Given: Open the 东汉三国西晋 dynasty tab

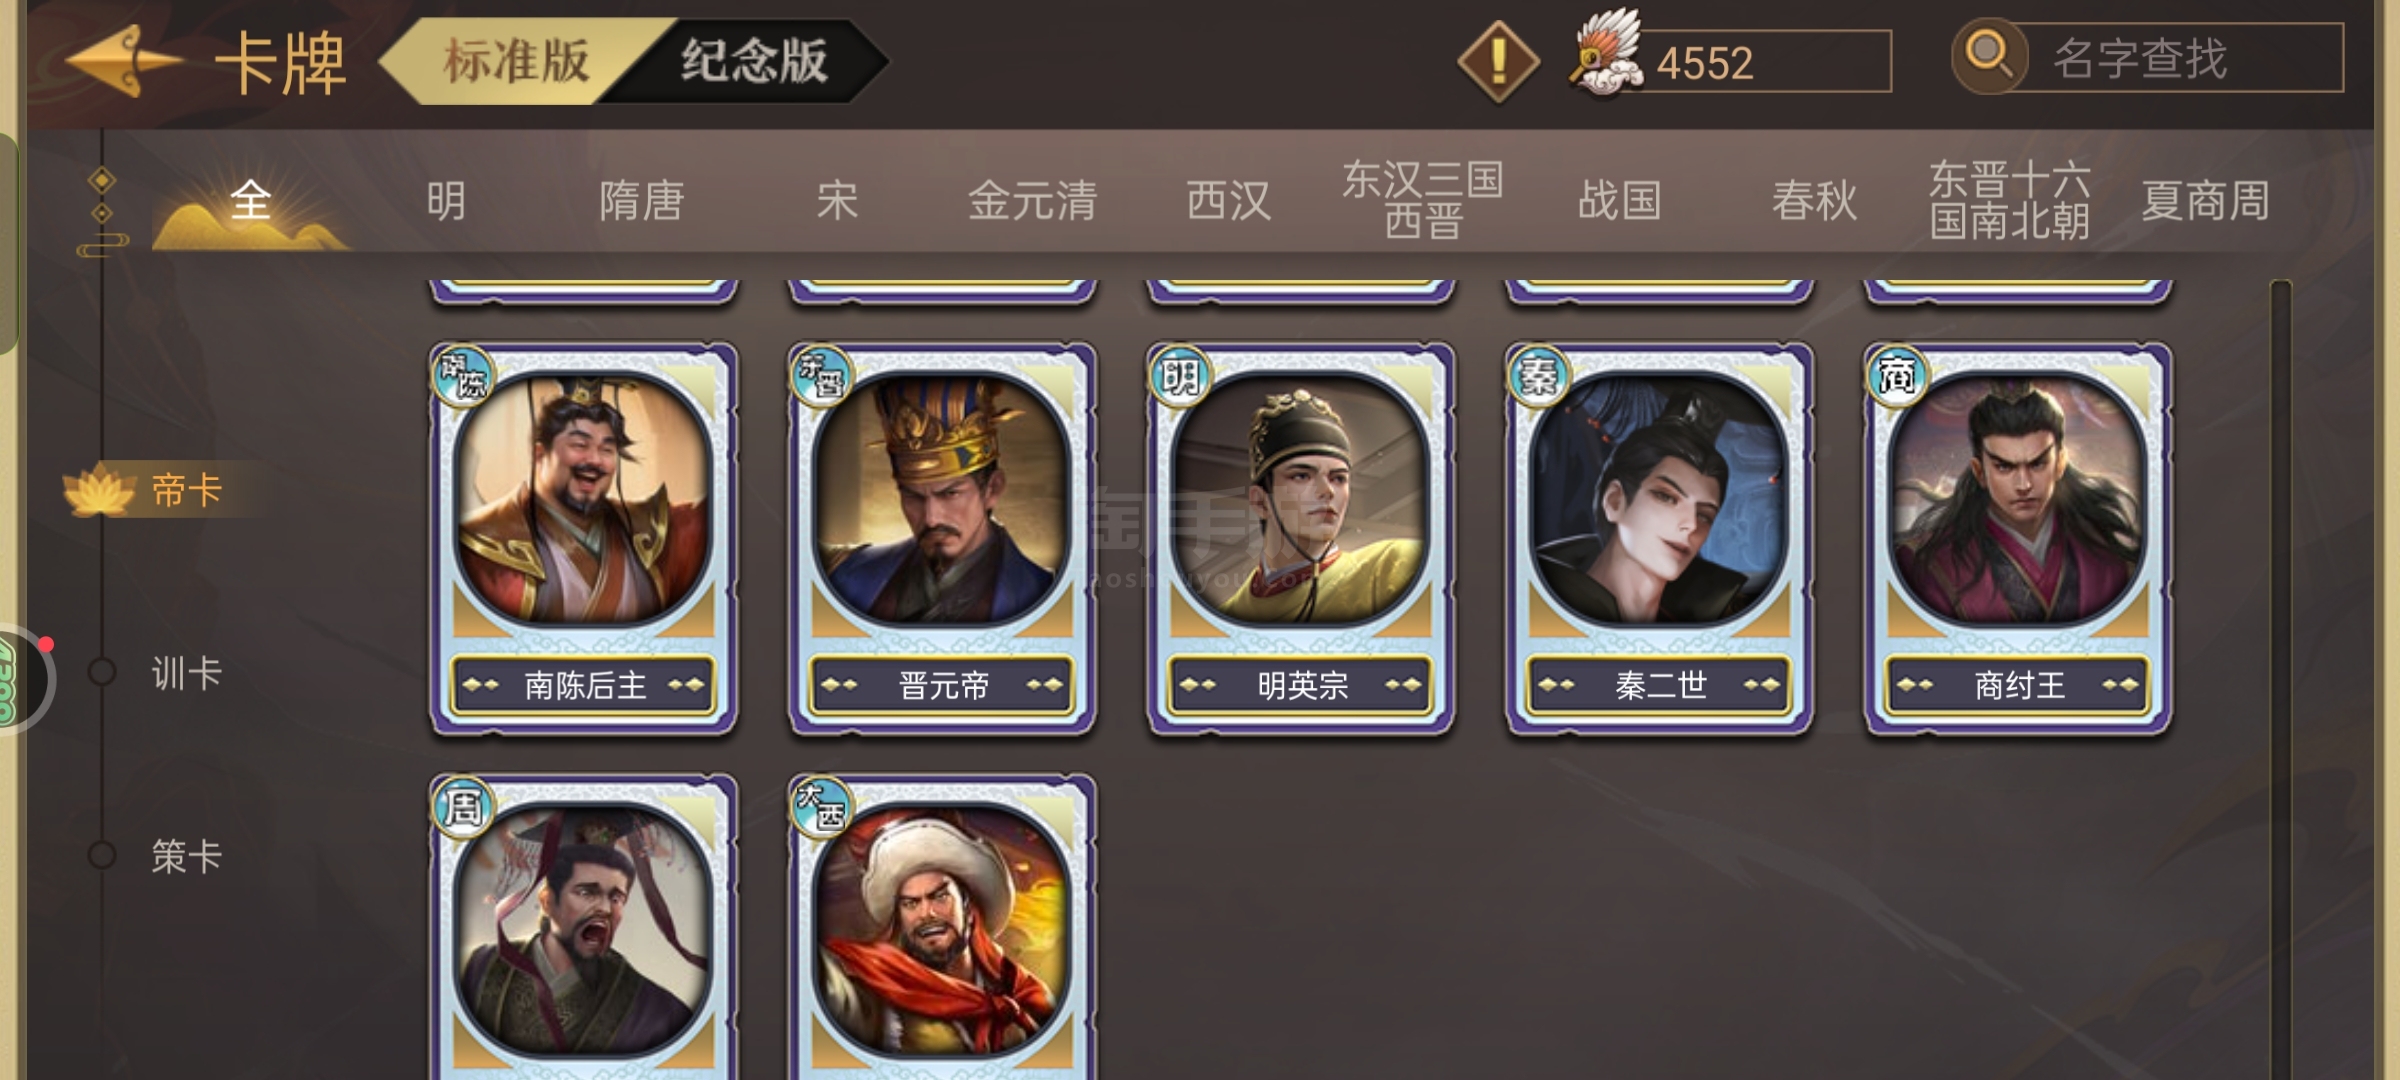Looking at the screenshot, I should tap(1423, 200).
